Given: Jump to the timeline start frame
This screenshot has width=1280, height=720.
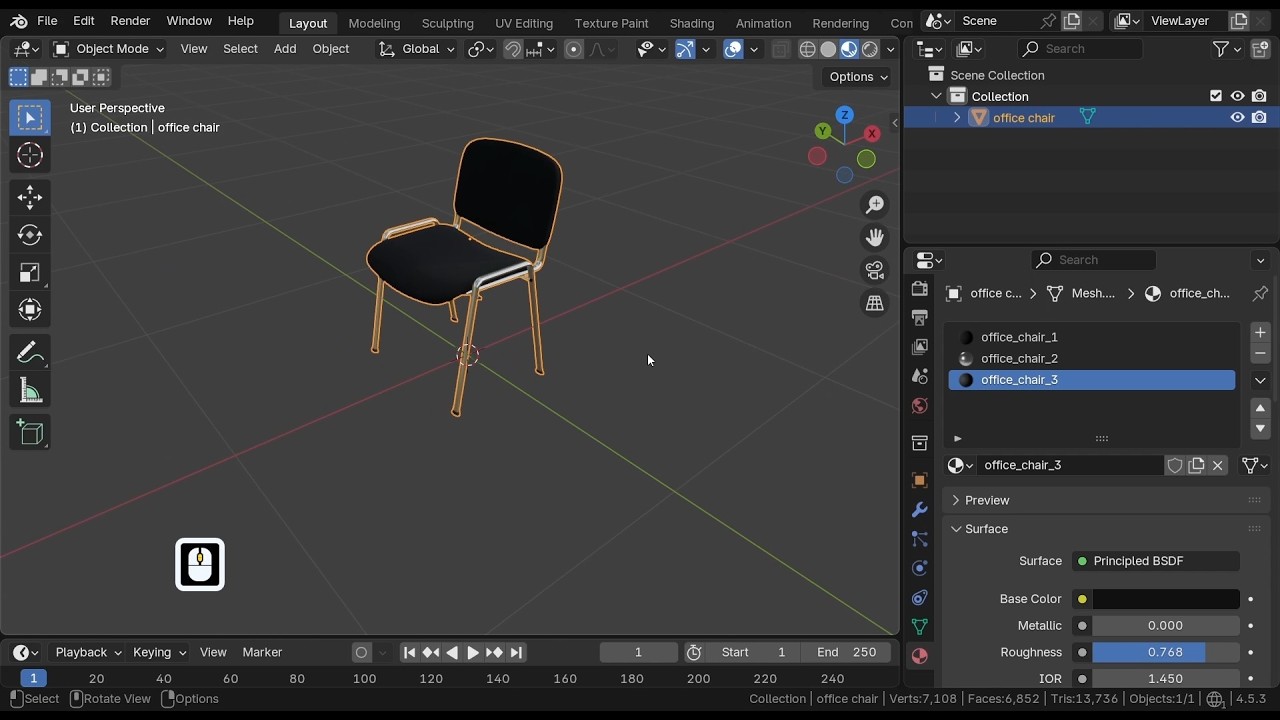Looking at the screenshot, I should (409, 653).
